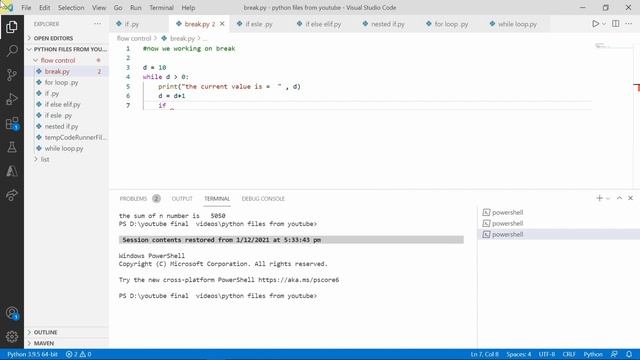The width and height of the screenshot is (640, 360).
Task: Go to line via Ln 7, Col 8
Action: click(x=484, y=354)
